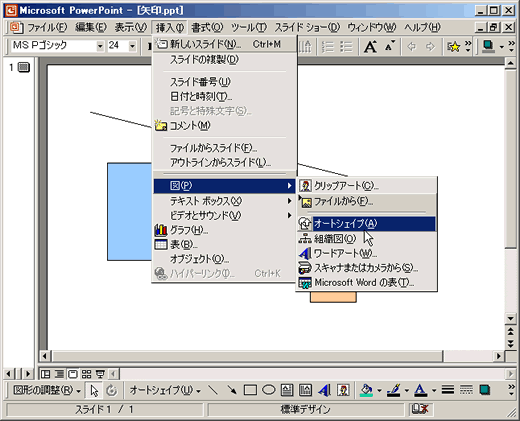Screen dimensions: 520x421
Task: Switch to Normal view button
Action: 45,374
